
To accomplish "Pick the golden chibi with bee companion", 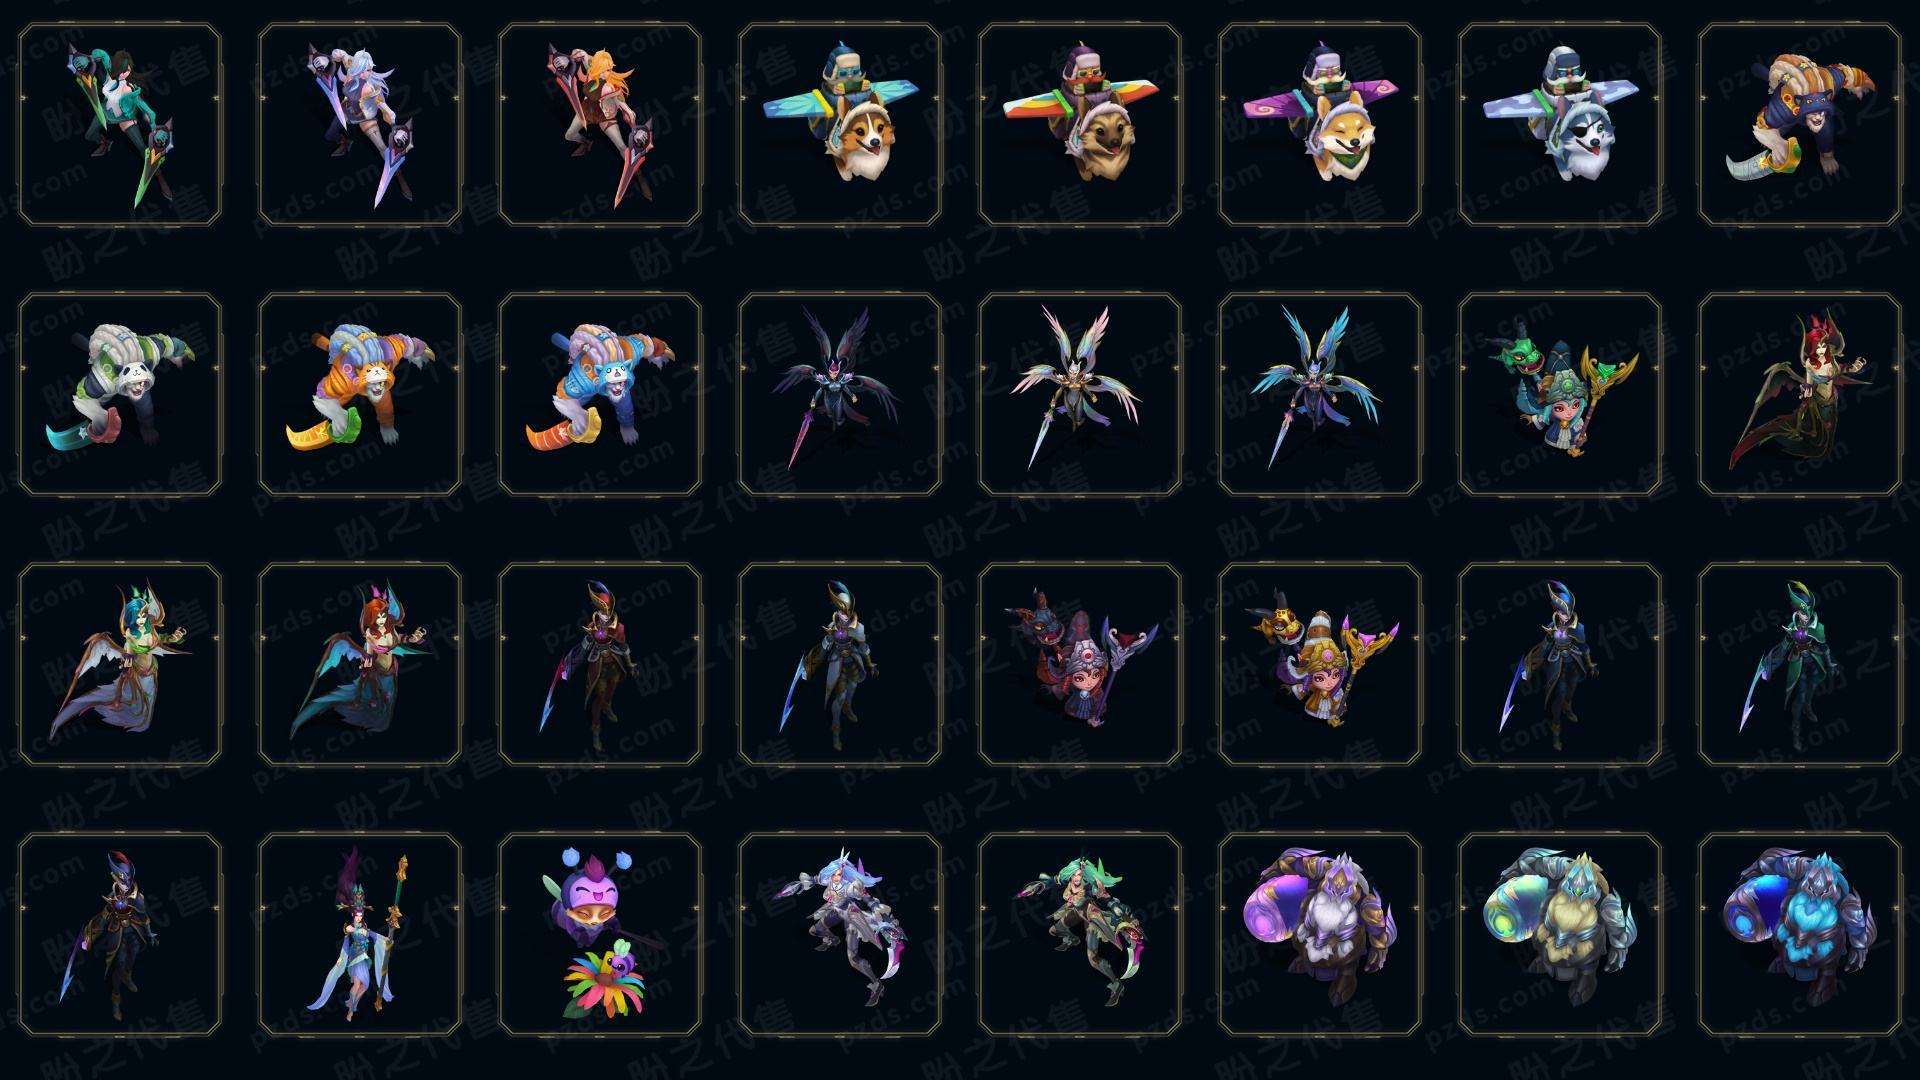I will pos(1319,664).
